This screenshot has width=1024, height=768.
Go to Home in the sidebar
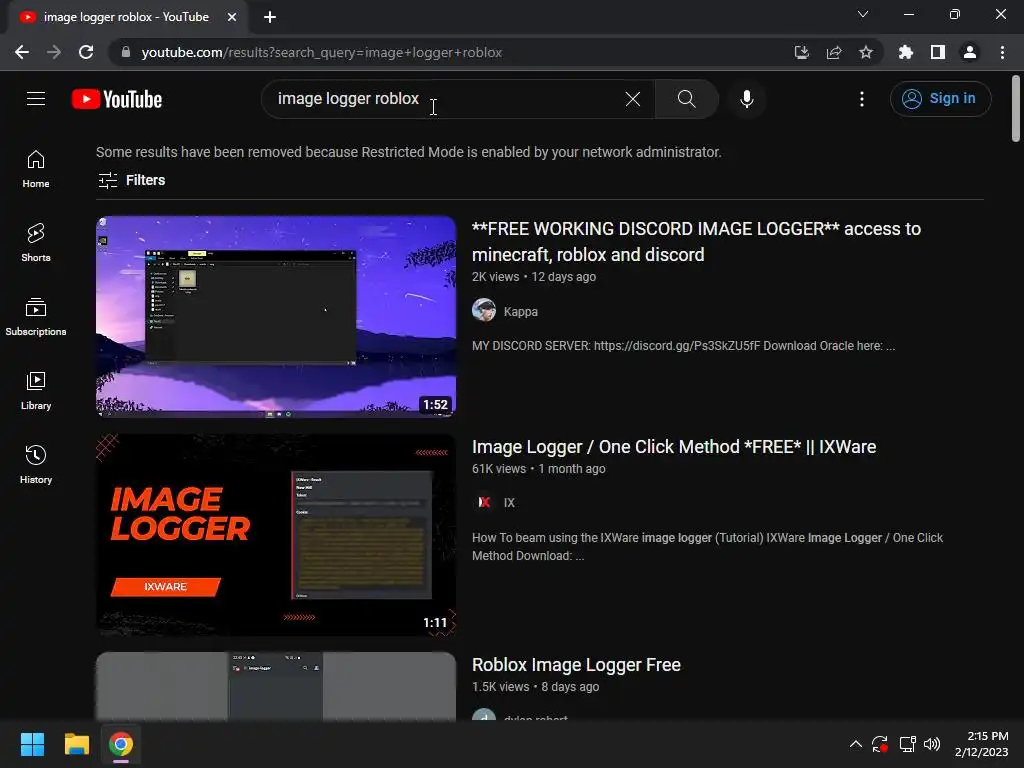(x=36, y=169)
